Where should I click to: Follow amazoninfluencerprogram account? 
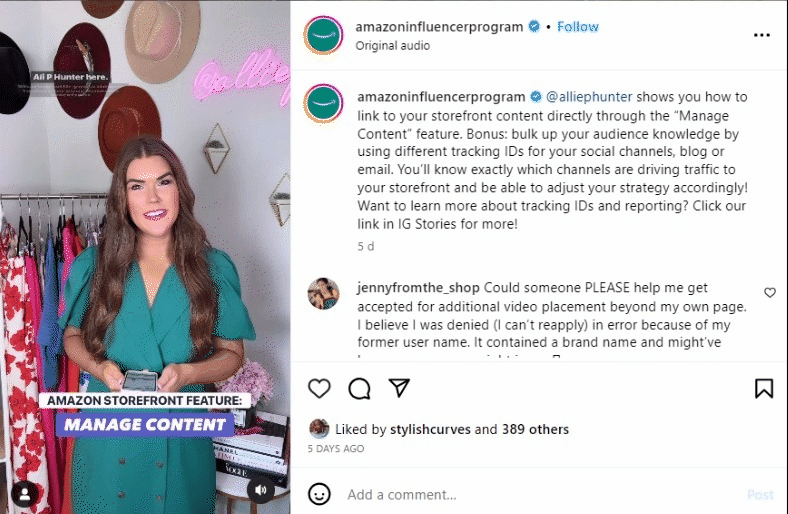pyautogui.click(x=578, y=27)
